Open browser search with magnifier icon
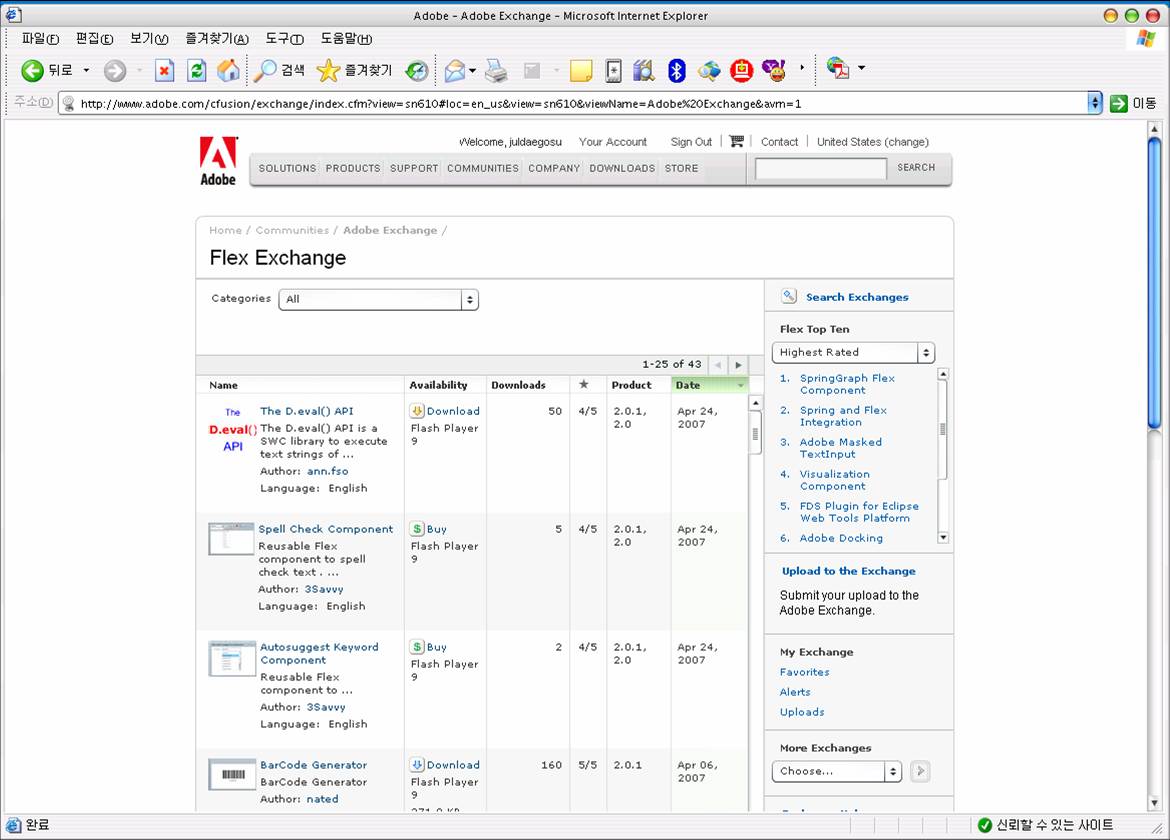Viewport: 1170px width, 840px height. coord(278,70)
